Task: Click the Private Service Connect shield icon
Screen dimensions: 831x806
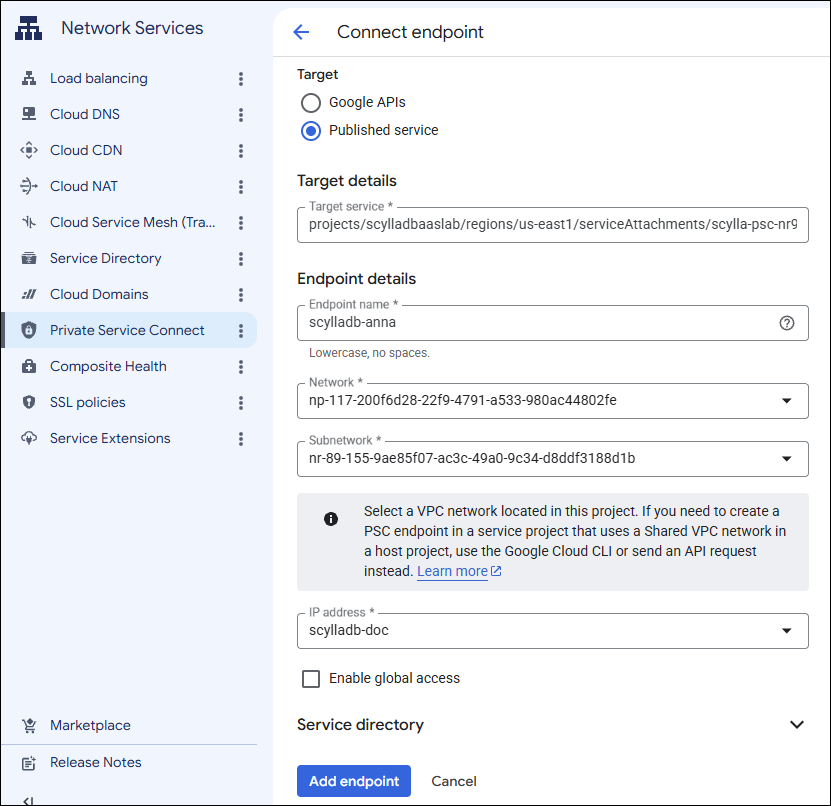Action: tap(29, 330)
